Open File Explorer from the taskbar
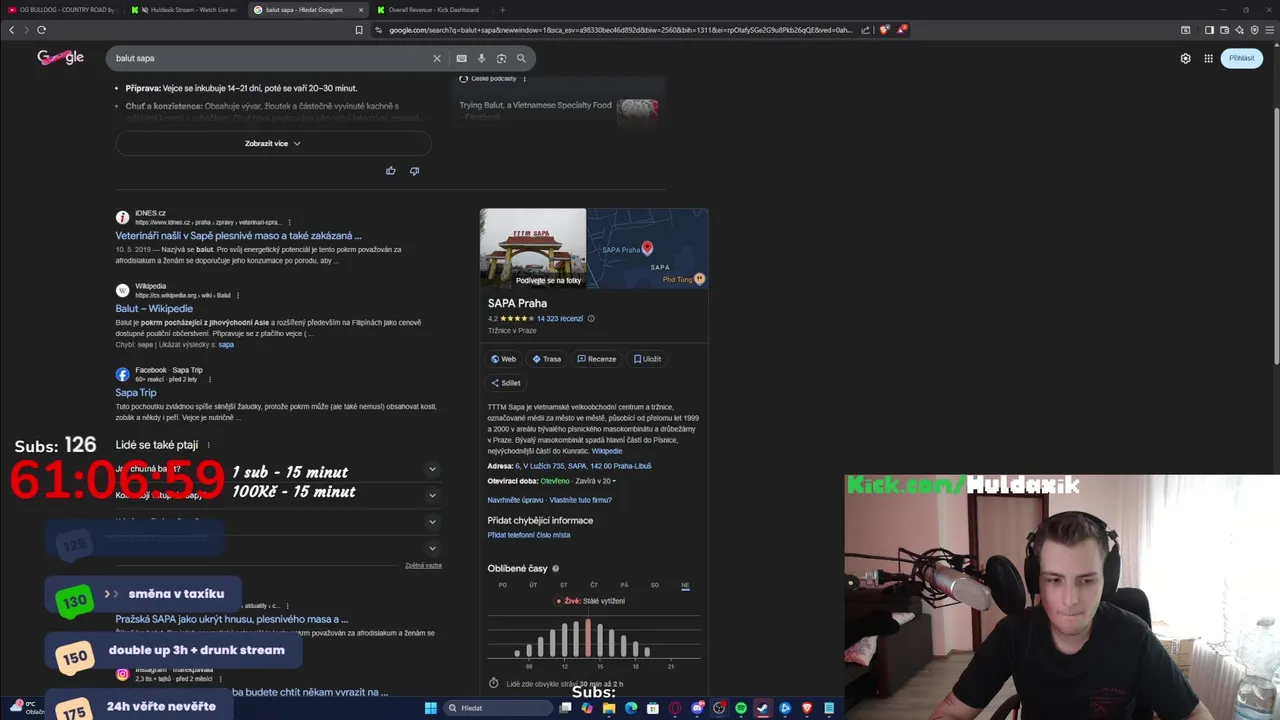The width and height of the screenshot is (1280, 720). click(x=609, y=708)
